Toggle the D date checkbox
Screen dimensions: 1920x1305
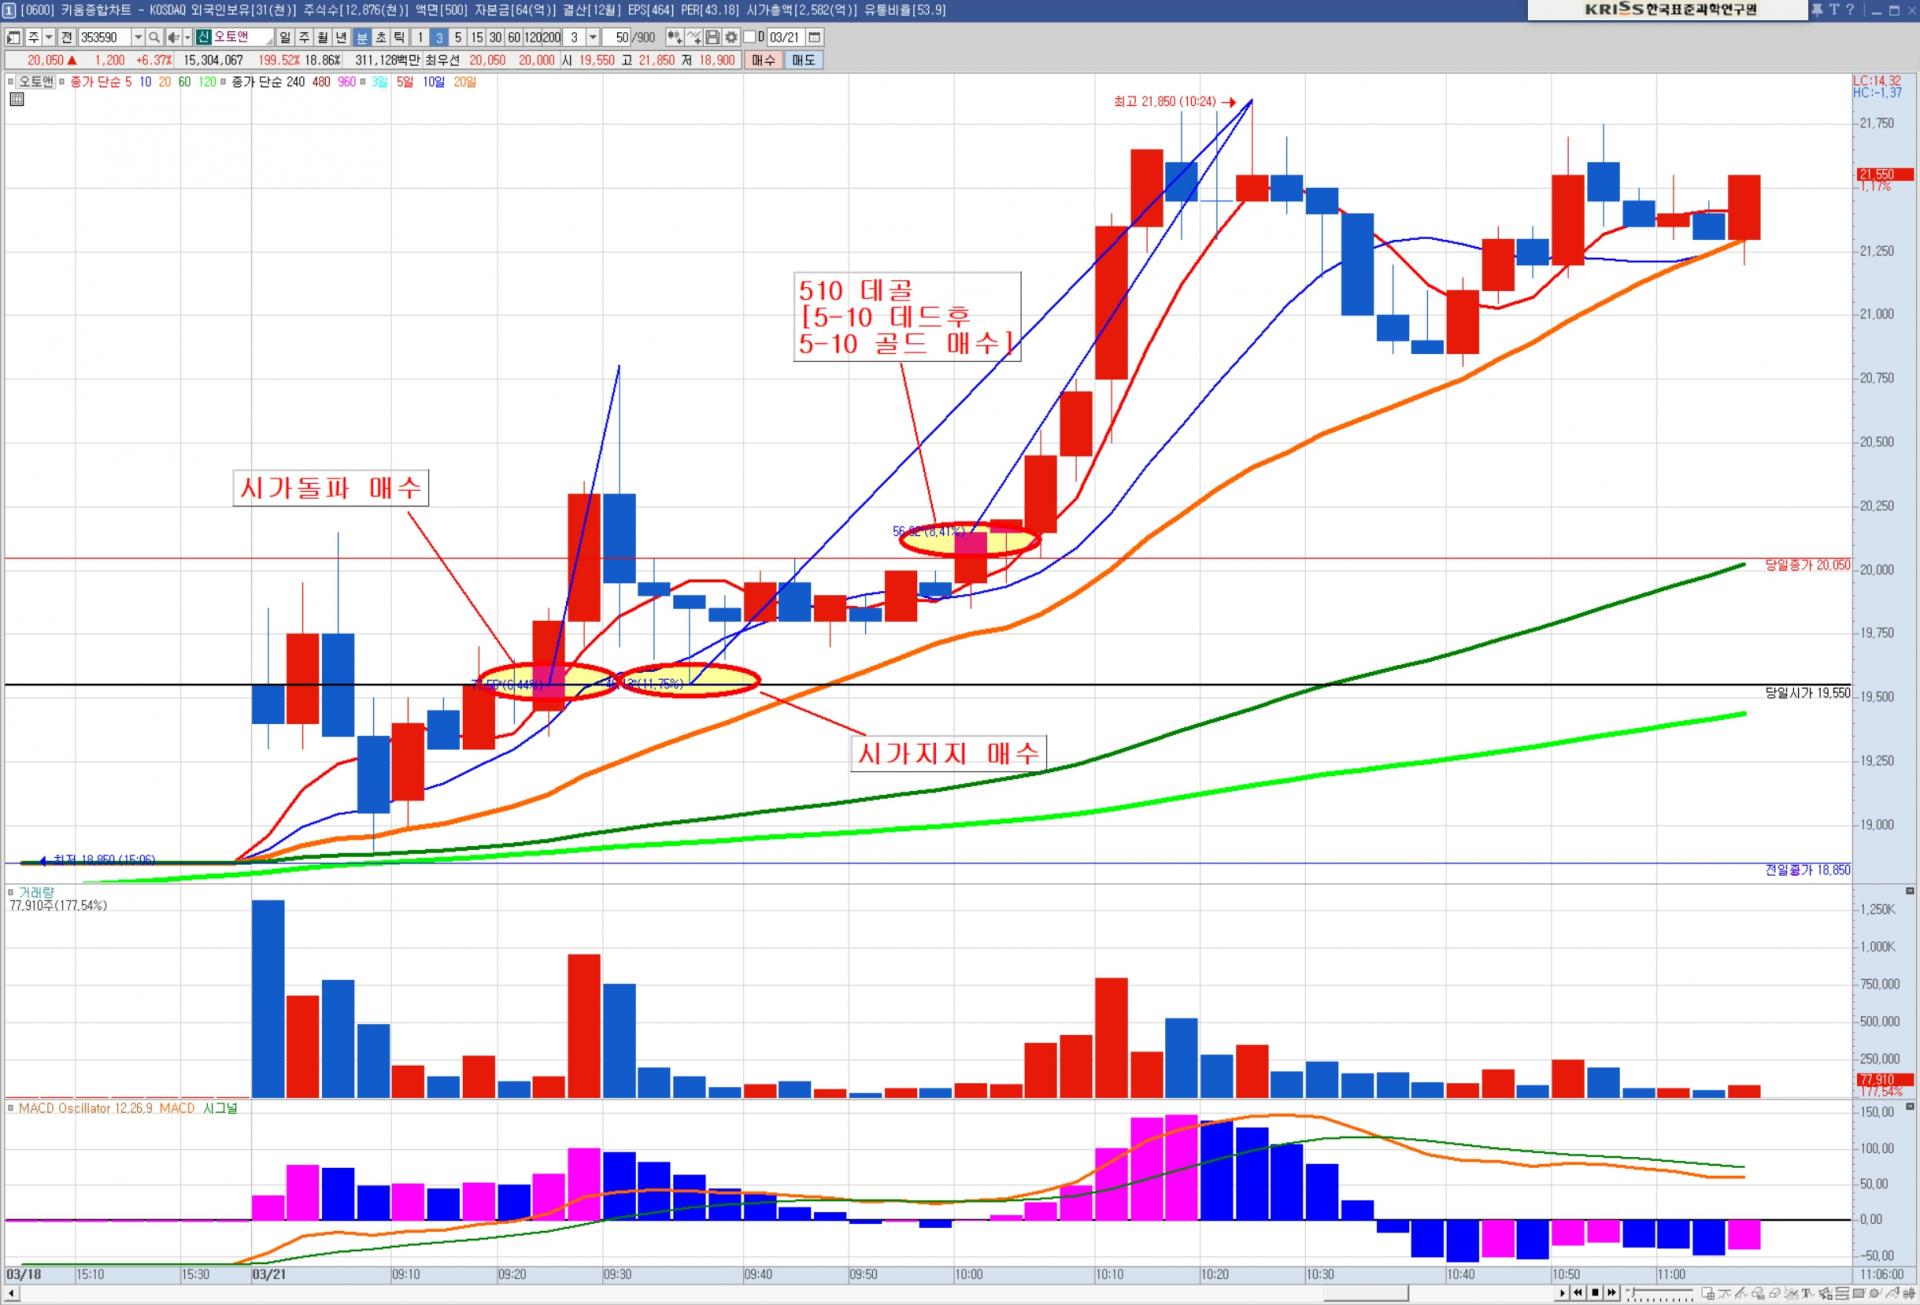(750, 37)
